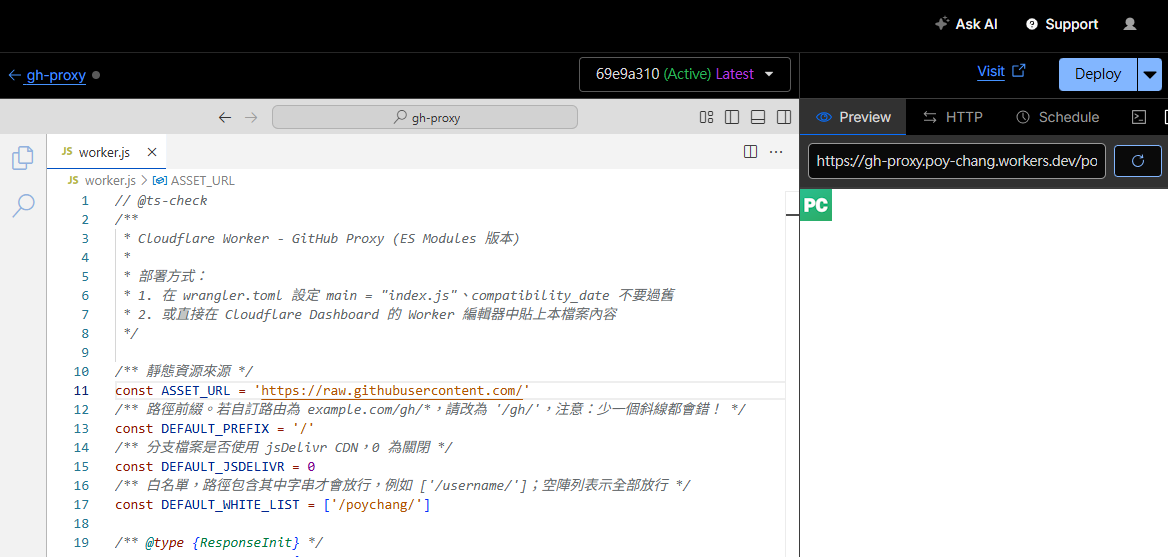Image resolution: width=1168 pixels, height=557 pixels.
Task: Open Customize Layout icon
Action: tap(707, 117)
